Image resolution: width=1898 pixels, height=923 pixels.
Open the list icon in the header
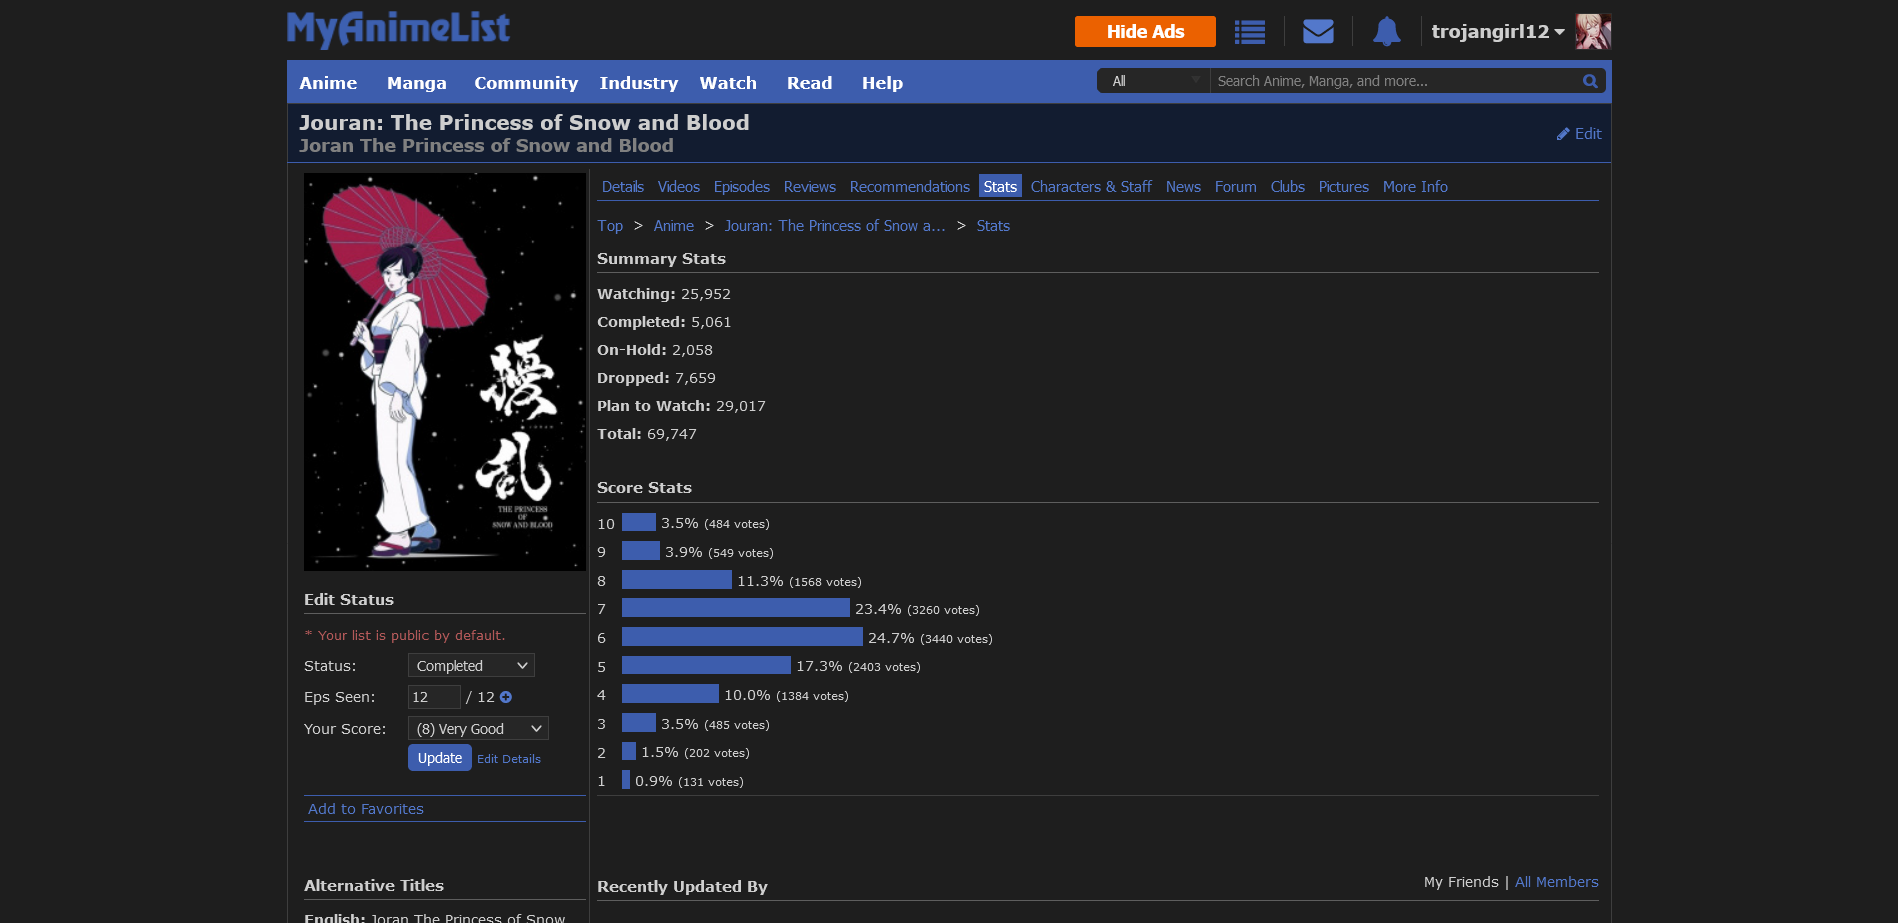tap(1249, 32)
